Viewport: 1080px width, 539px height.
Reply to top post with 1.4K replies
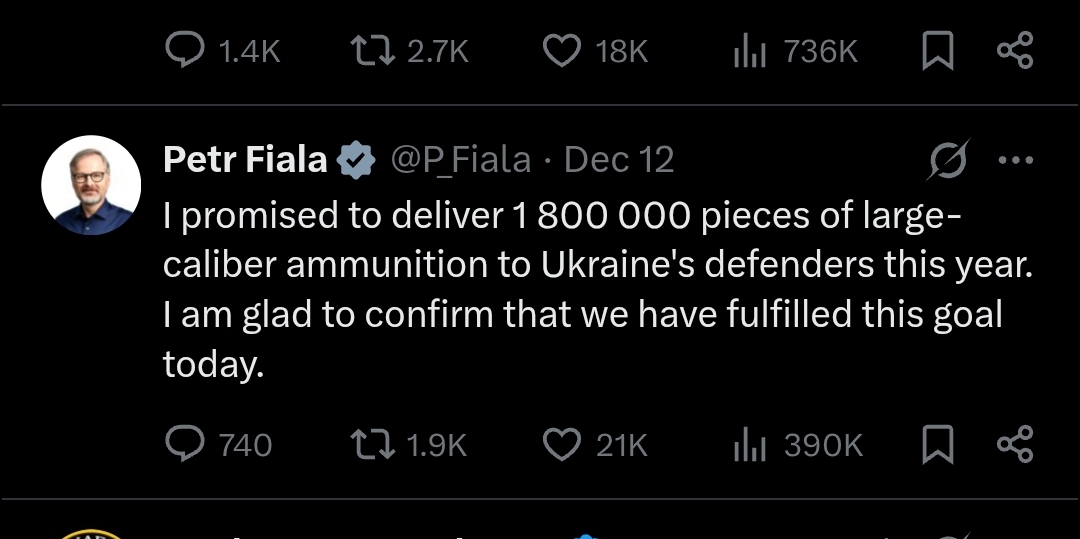[x=184, y=51]
